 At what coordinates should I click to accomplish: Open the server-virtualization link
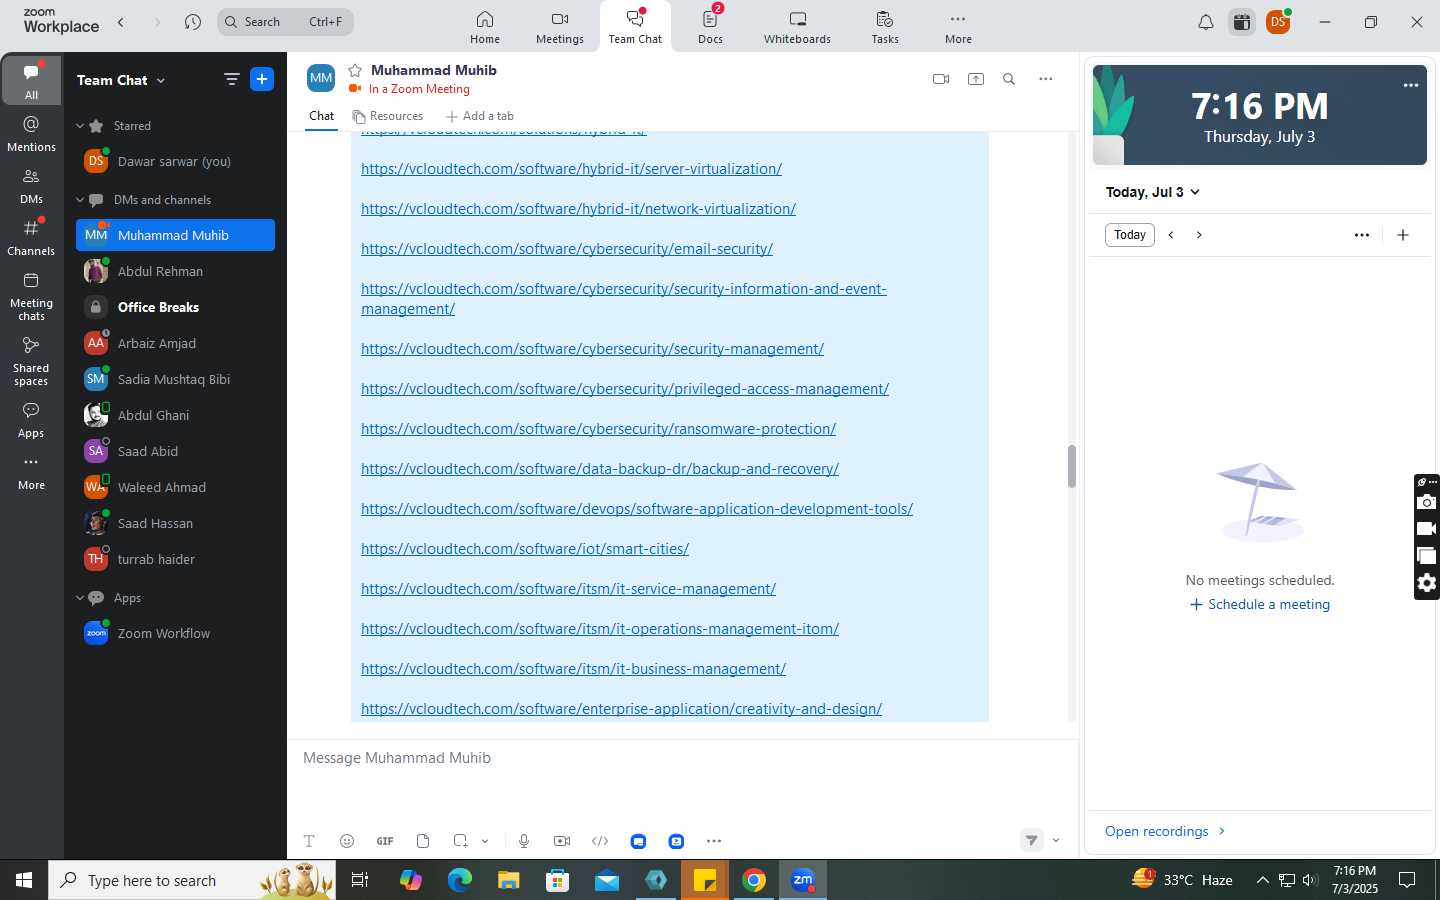pos(571,169)
